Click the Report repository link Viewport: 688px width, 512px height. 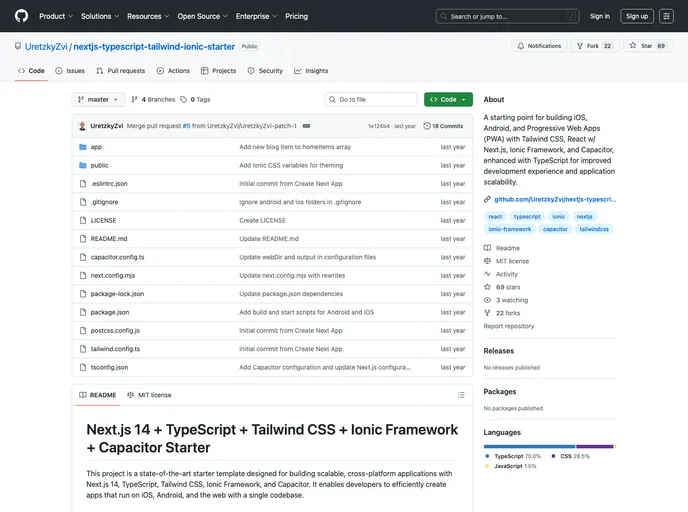pos(509,326)
